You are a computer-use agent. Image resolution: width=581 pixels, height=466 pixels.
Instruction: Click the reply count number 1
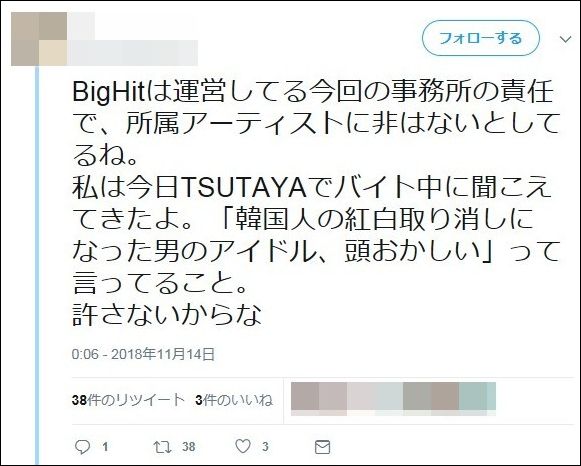point(105,447)
